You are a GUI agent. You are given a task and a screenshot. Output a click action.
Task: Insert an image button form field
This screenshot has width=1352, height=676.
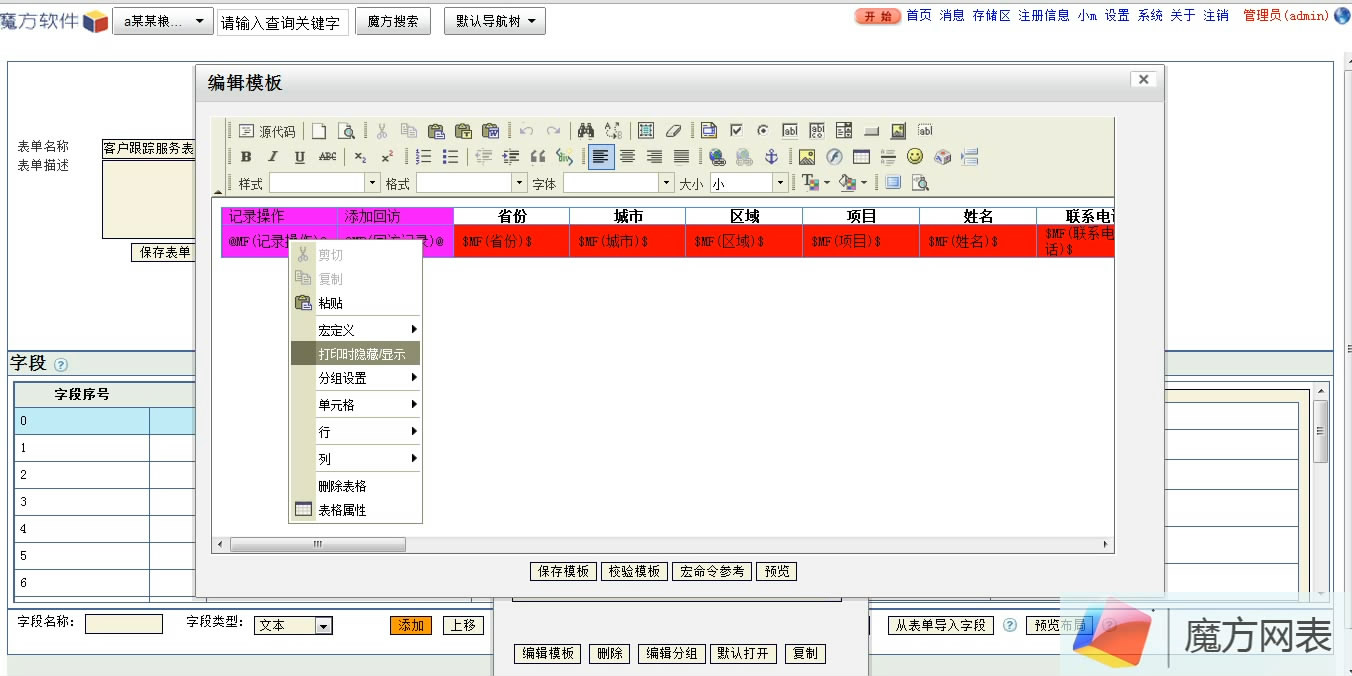click(898, 131)
